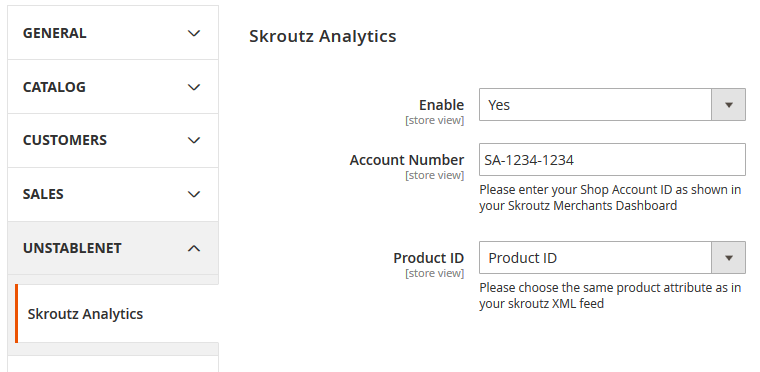Click the Product ID dropdown arrow button

[728, 258]
